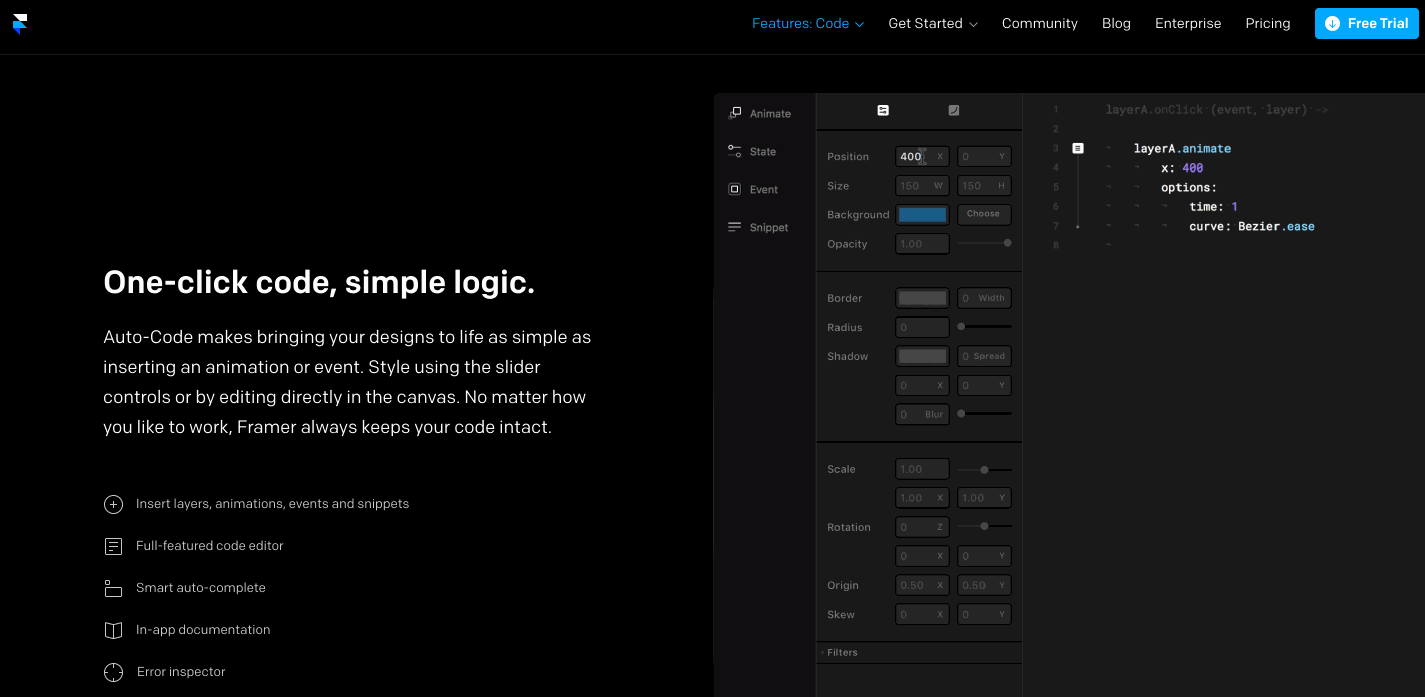Click the animation marker icon on line 3
1425x697 pixels.
tap(1078, 148)
